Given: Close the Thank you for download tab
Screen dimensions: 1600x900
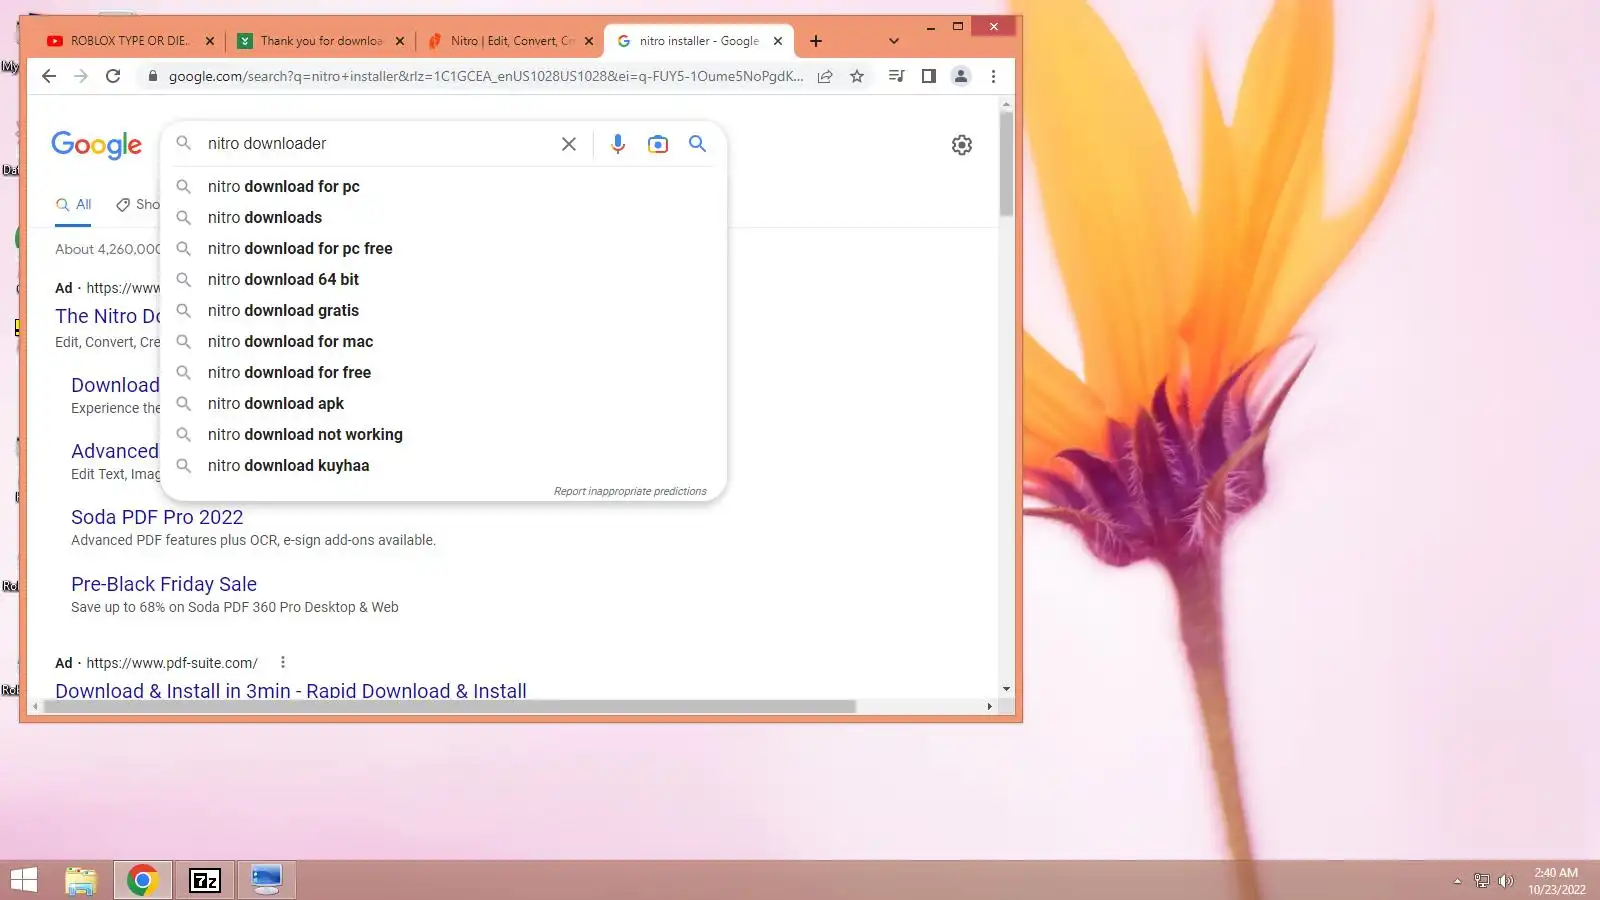Looking at the screenshot, I should (x=400, y=41).
